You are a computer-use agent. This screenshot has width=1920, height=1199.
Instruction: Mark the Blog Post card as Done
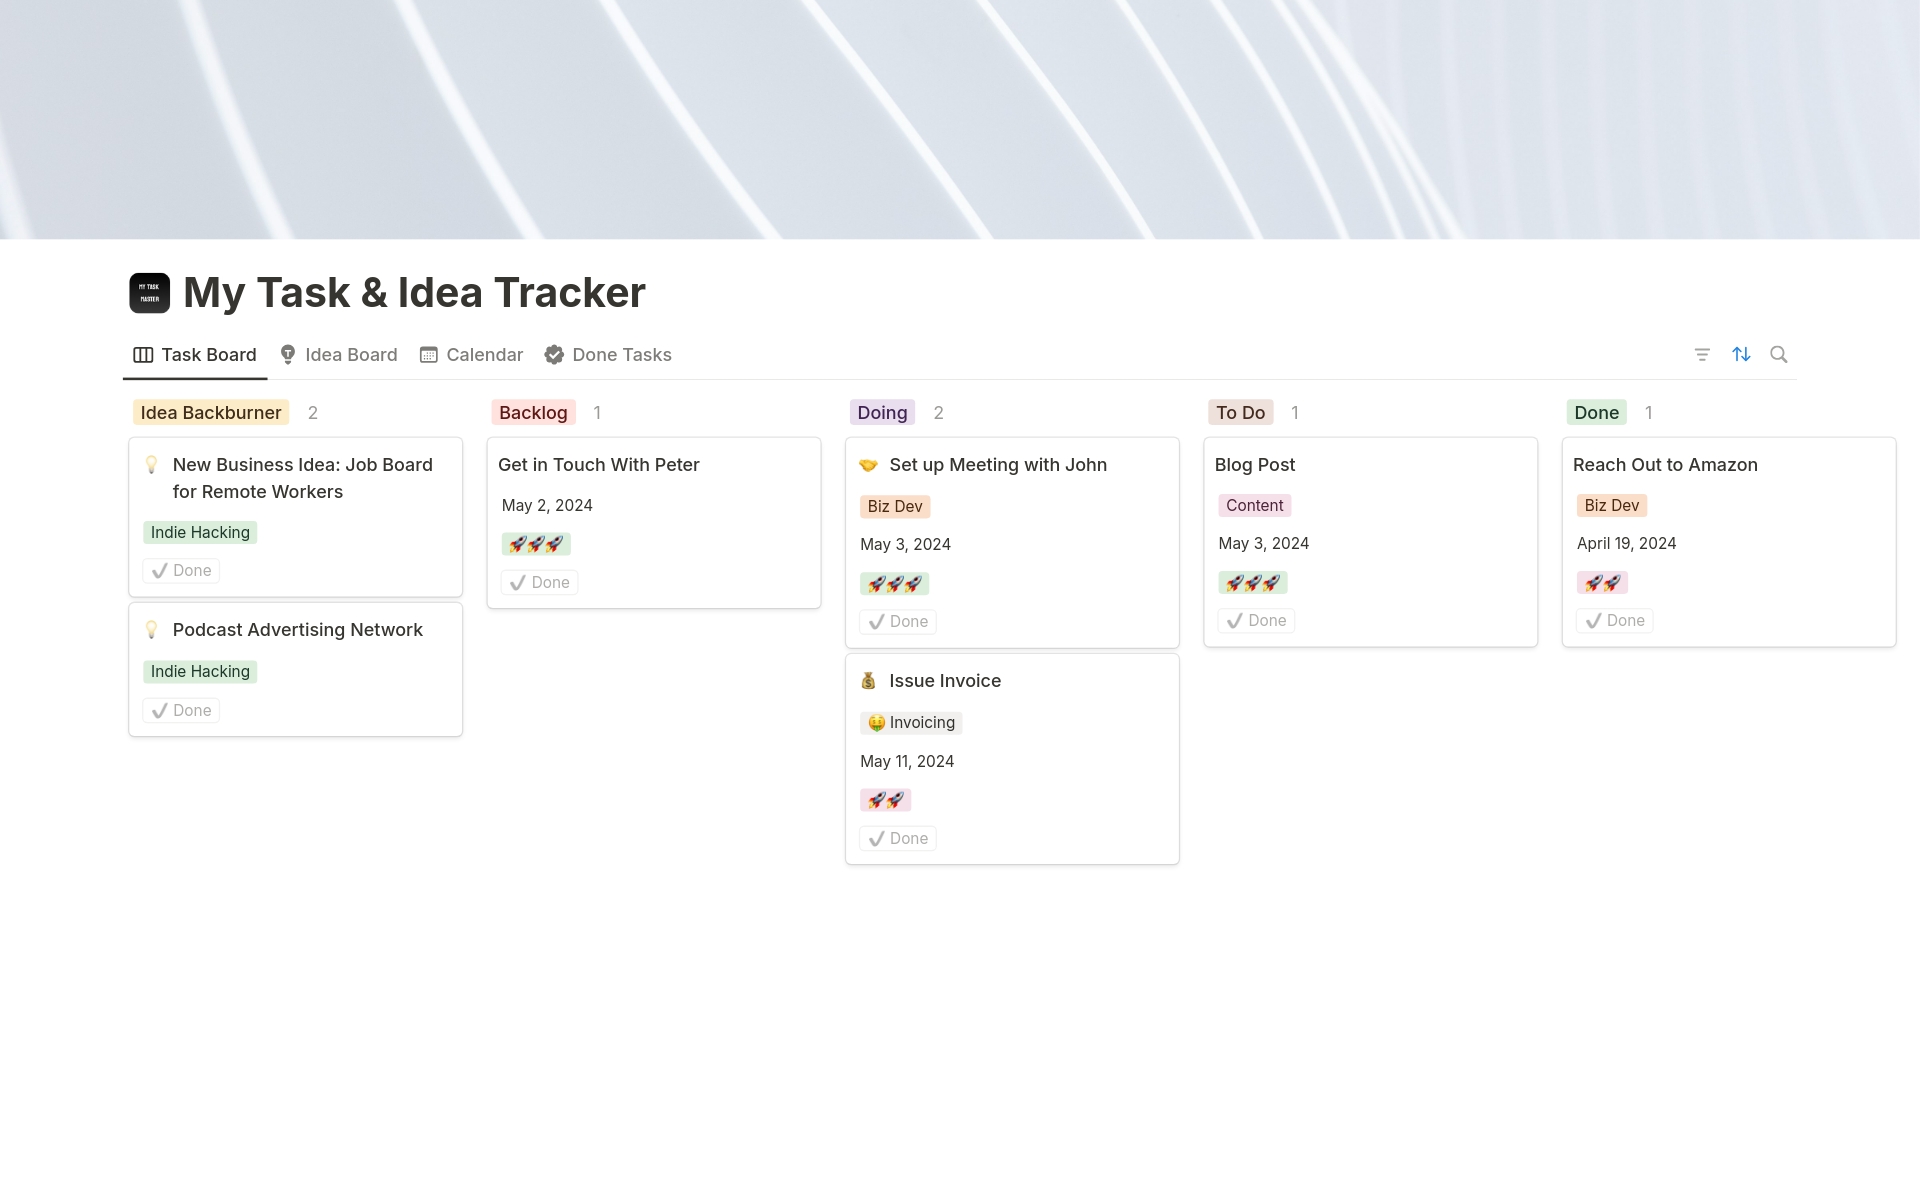(1256, 621)
